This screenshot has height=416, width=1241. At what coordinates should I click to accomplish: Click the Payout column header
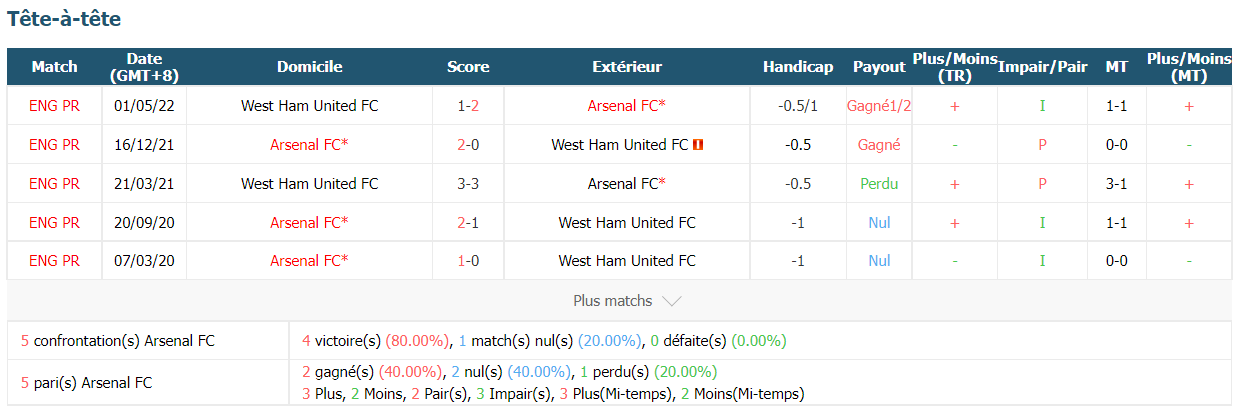tap(879, 67)
